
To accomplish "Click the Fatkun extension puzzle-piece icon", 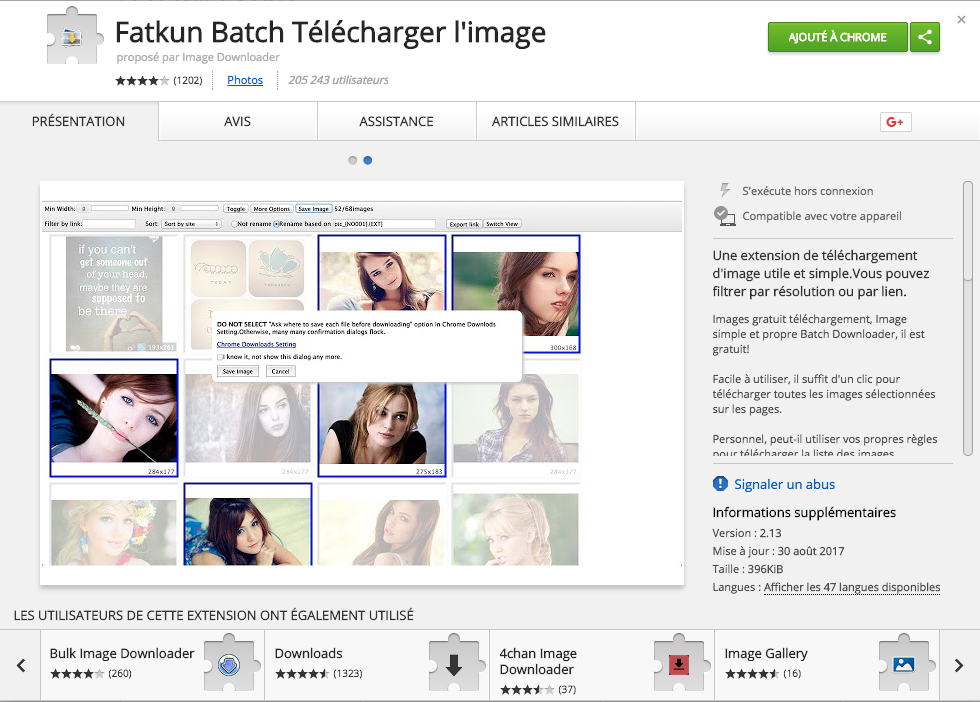I will click(x=74, y=36).
